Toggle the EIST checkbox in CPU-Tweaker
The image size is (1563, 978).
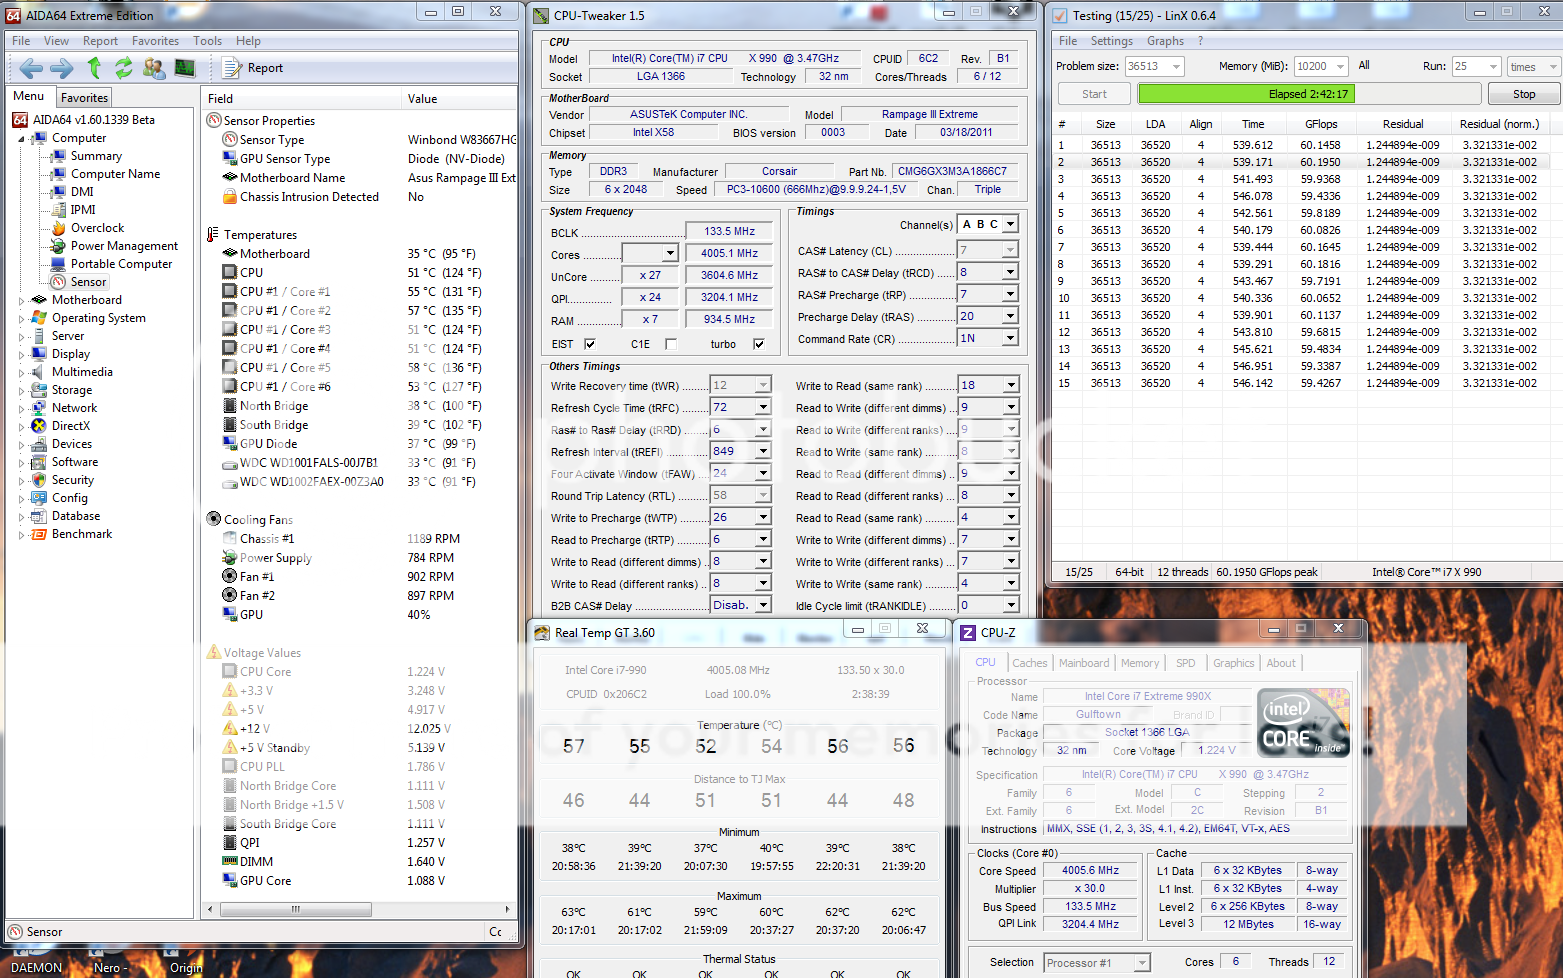point(590,344)
